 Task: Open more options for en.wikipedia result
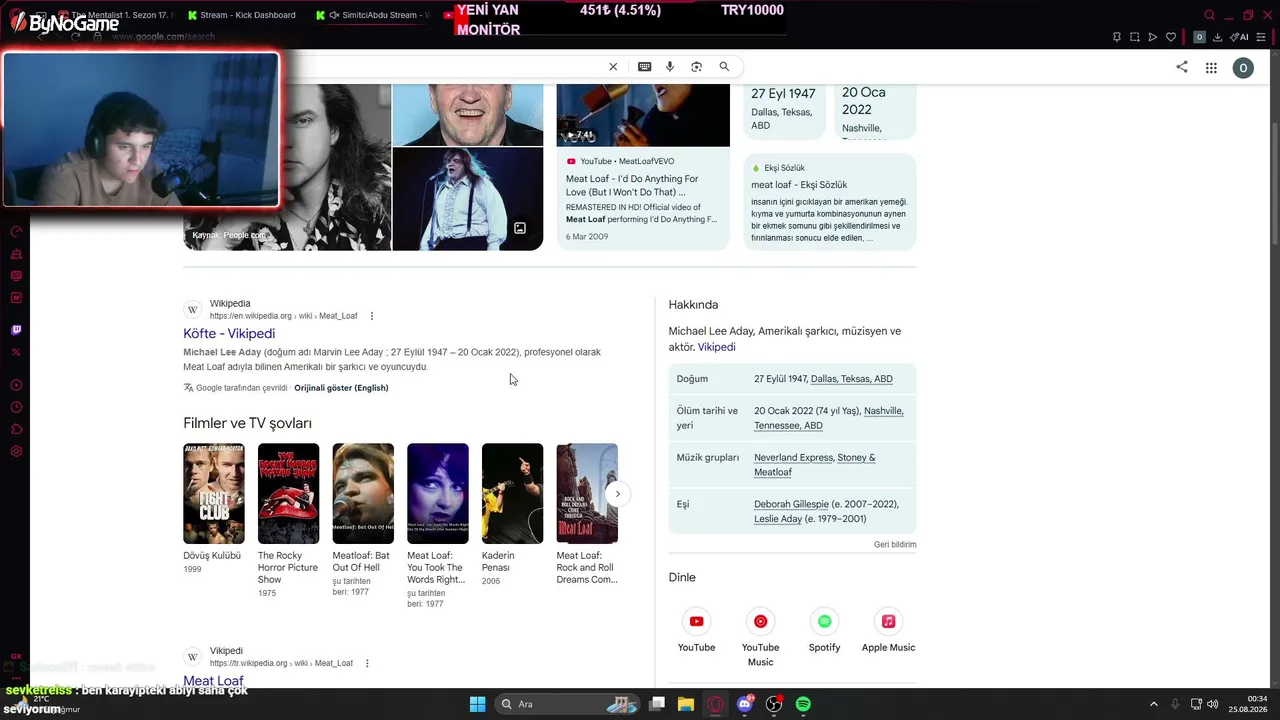coord(372,316)
